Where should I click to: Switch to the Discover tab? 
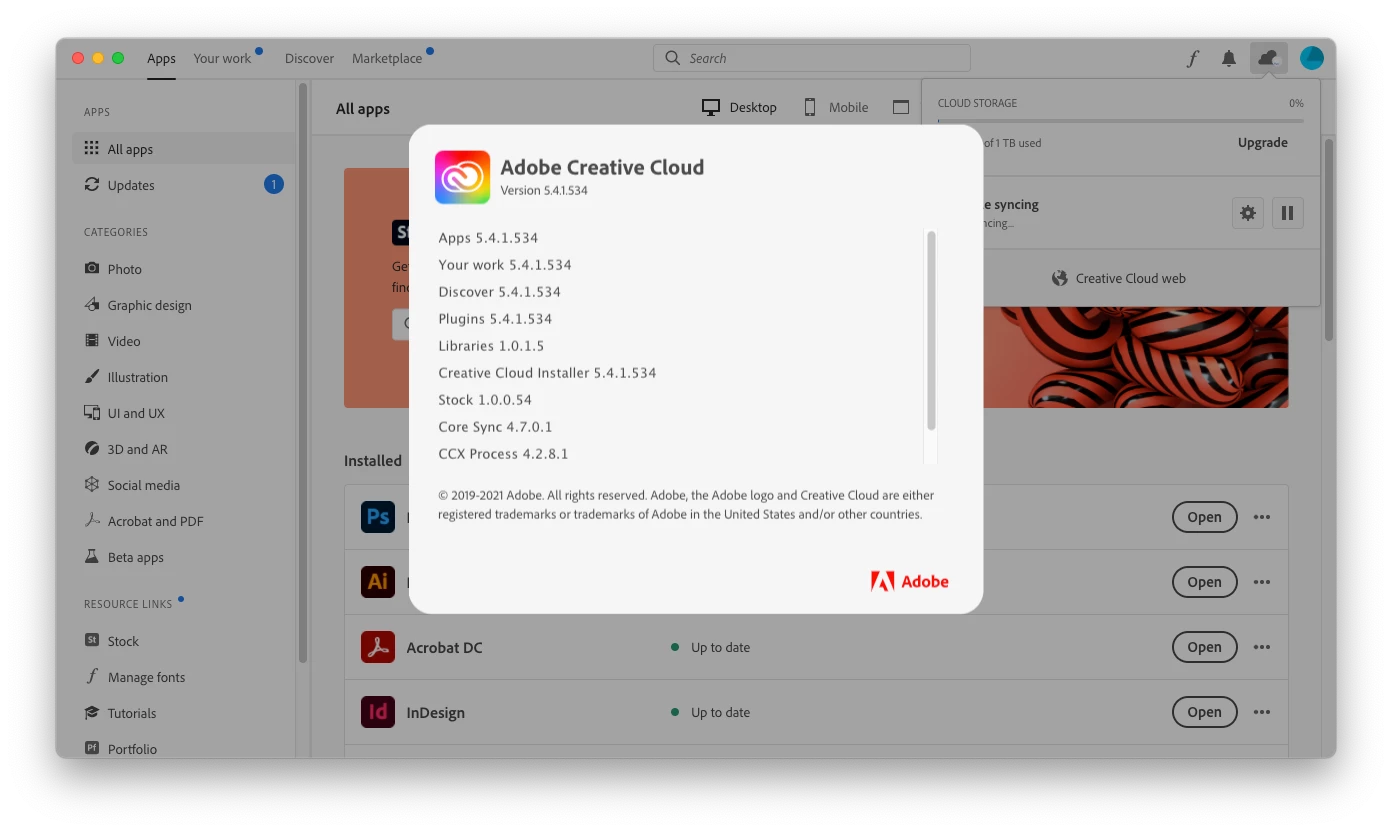[309, 58]
